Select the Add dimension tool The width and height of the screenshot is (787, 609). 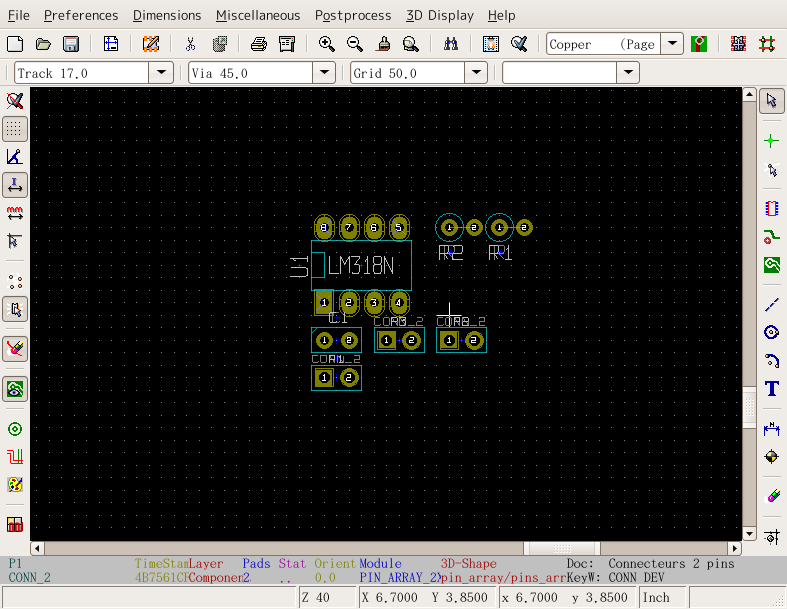coord(771,428)
